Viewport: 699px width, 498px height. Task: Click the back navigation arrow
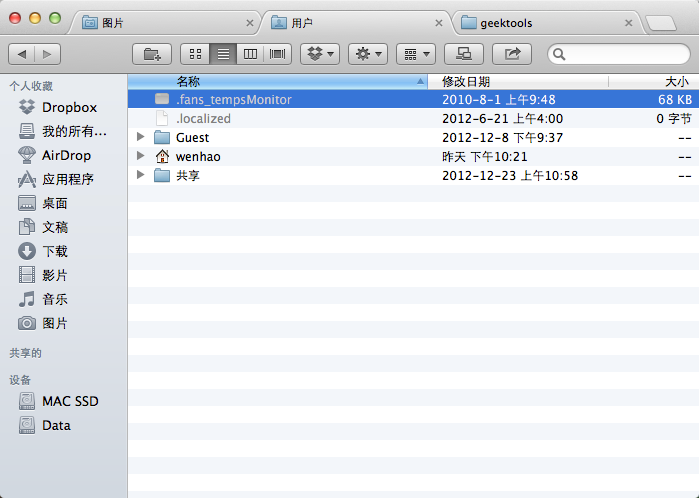[22, 54]
